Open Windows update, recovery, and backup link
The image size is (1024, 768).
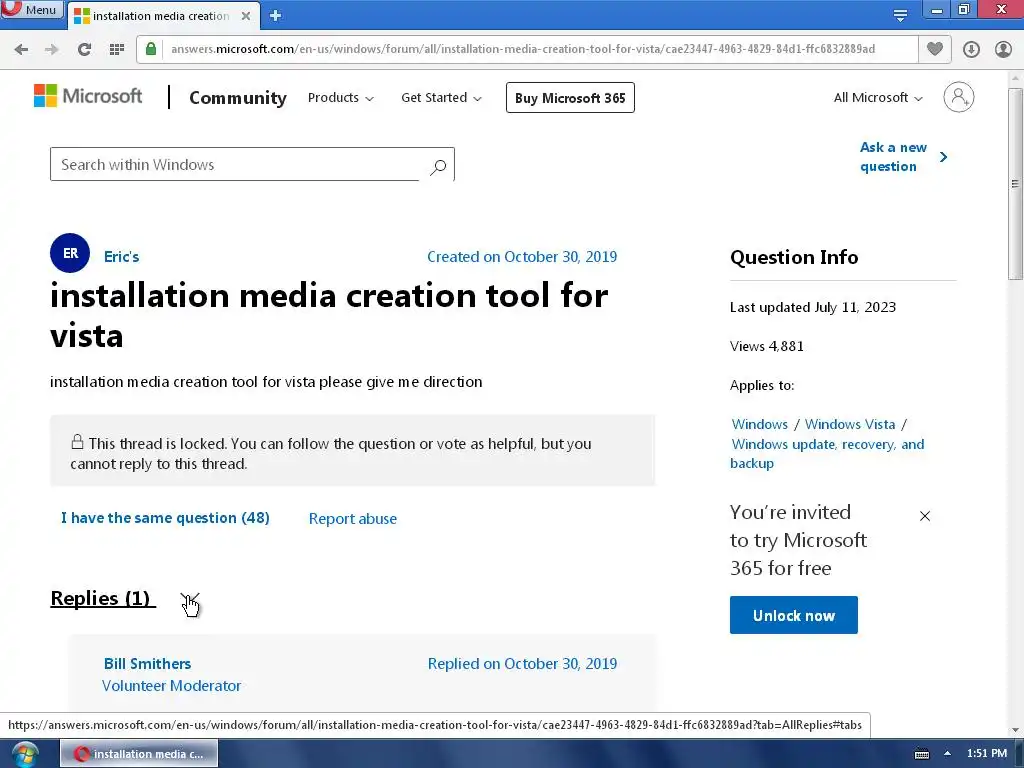[x=827, y=453]
